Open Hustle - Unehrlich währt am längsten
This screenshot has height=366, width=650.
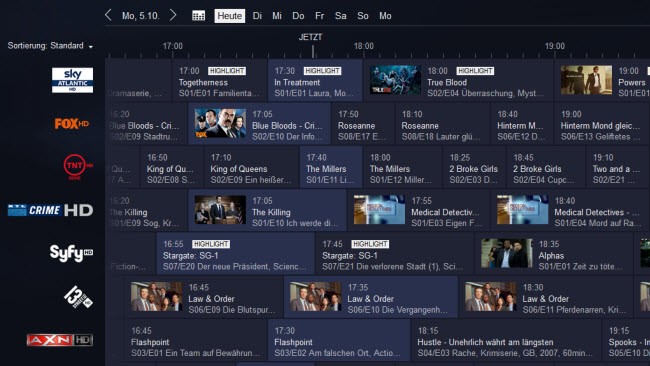tap(506, 341)
